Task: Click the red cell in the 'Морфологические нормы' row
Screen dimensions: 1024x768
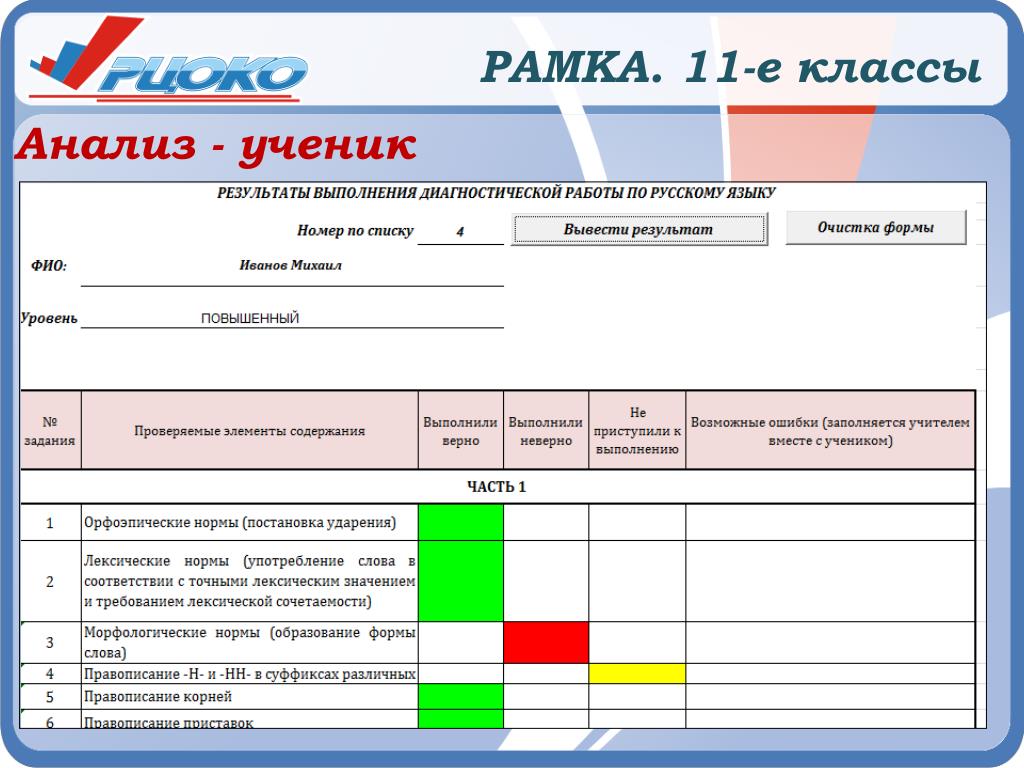Action: click(546, 643)
